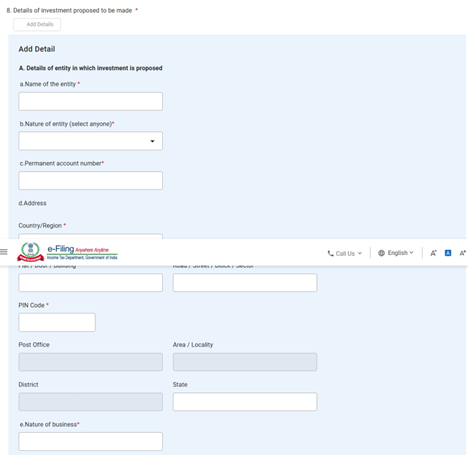Focus the Permanent account number field

click(90, 181)
